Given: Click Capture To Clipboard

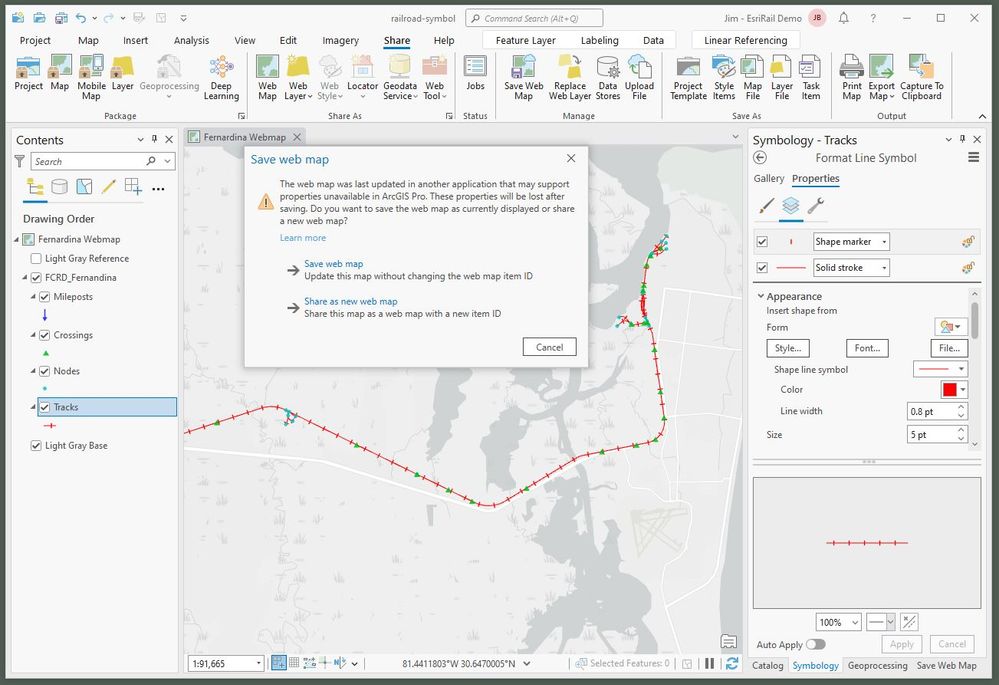Looking at the screenshot, I should [x=921, y=77].
